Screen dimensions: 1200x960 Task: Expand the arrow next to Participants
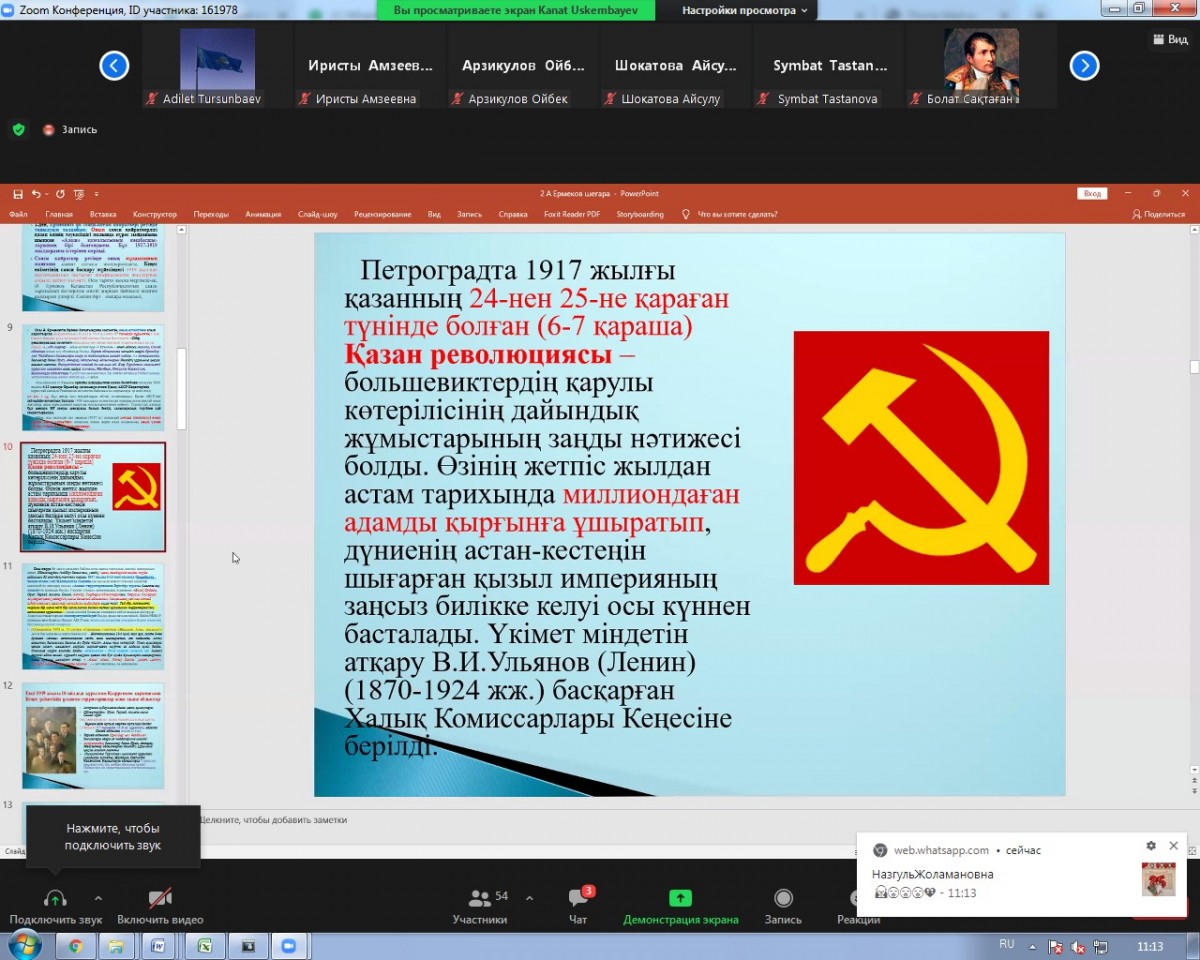529,897
